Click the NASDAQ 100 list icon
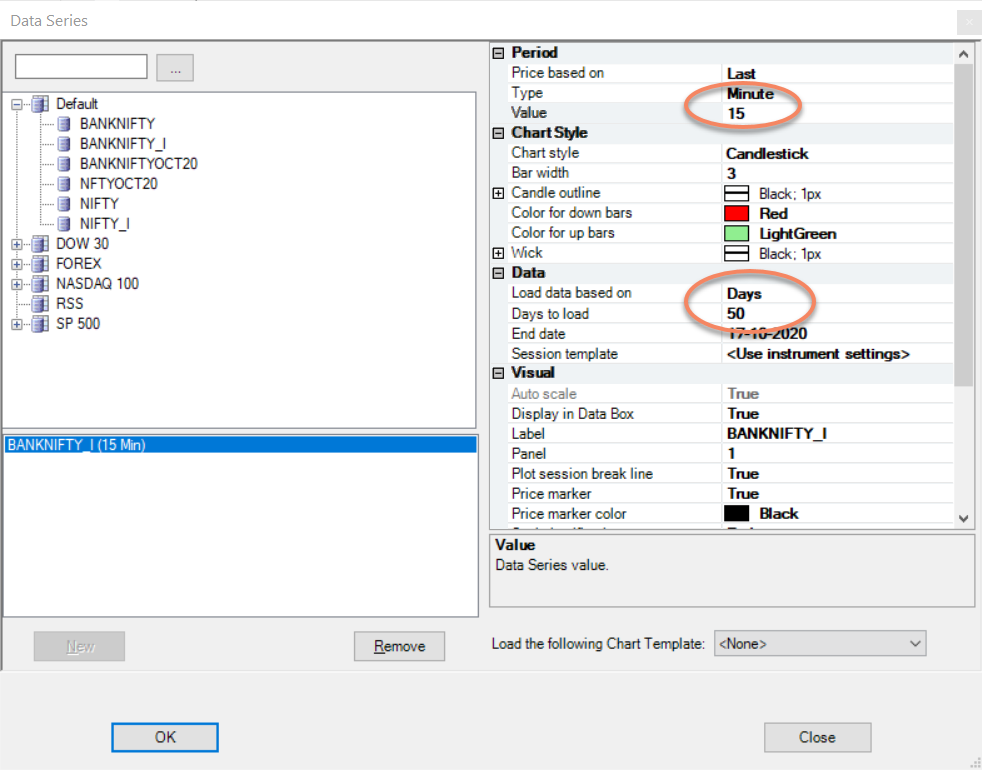Viewport: 982px width, 770px height. (x=40, y=284)
